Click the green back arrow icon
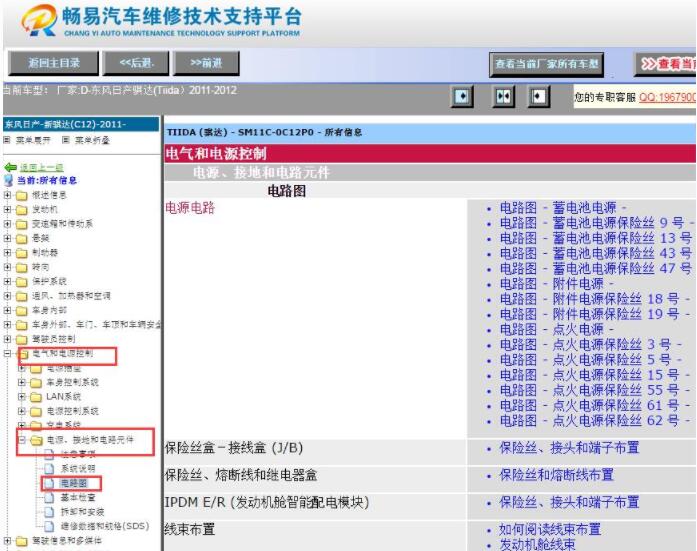 point(10,168)
